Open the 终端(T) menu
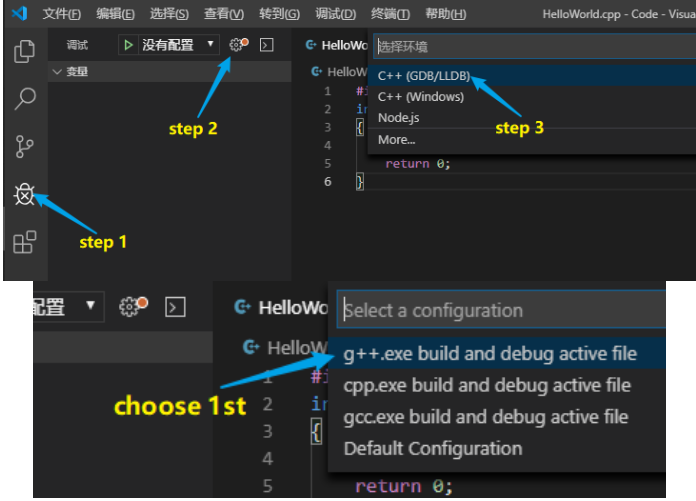696x501 pixels. [x=390, y=14]
